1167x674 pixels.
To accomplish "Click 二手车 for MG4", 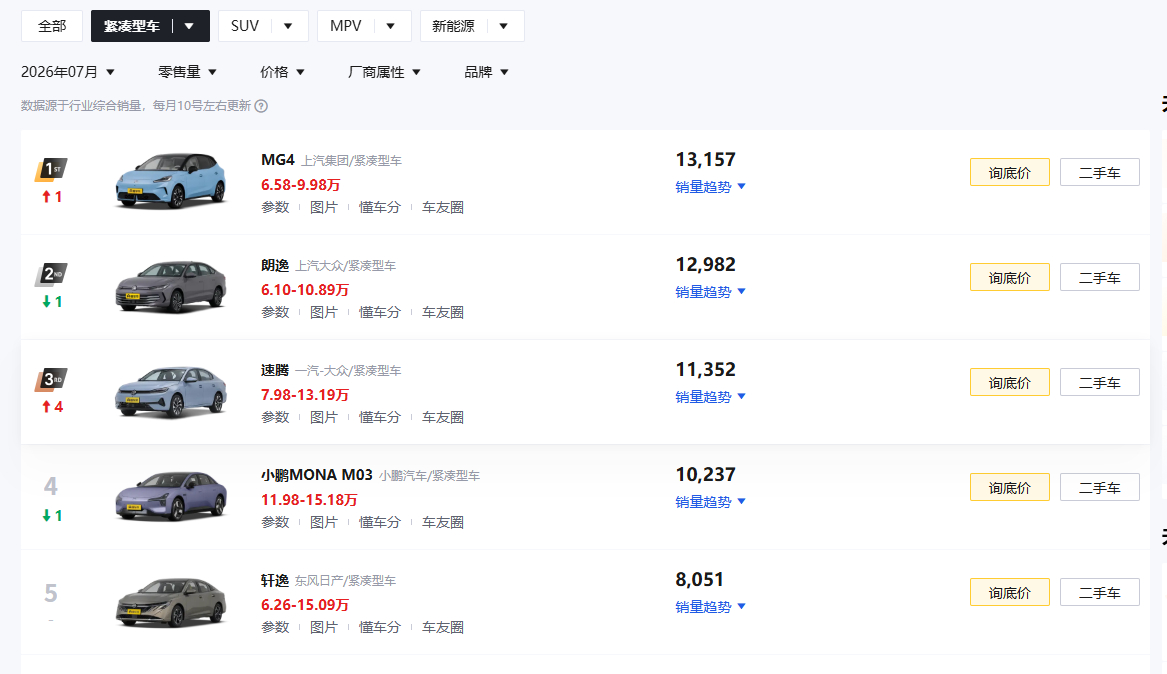I will click(1099, 173).
